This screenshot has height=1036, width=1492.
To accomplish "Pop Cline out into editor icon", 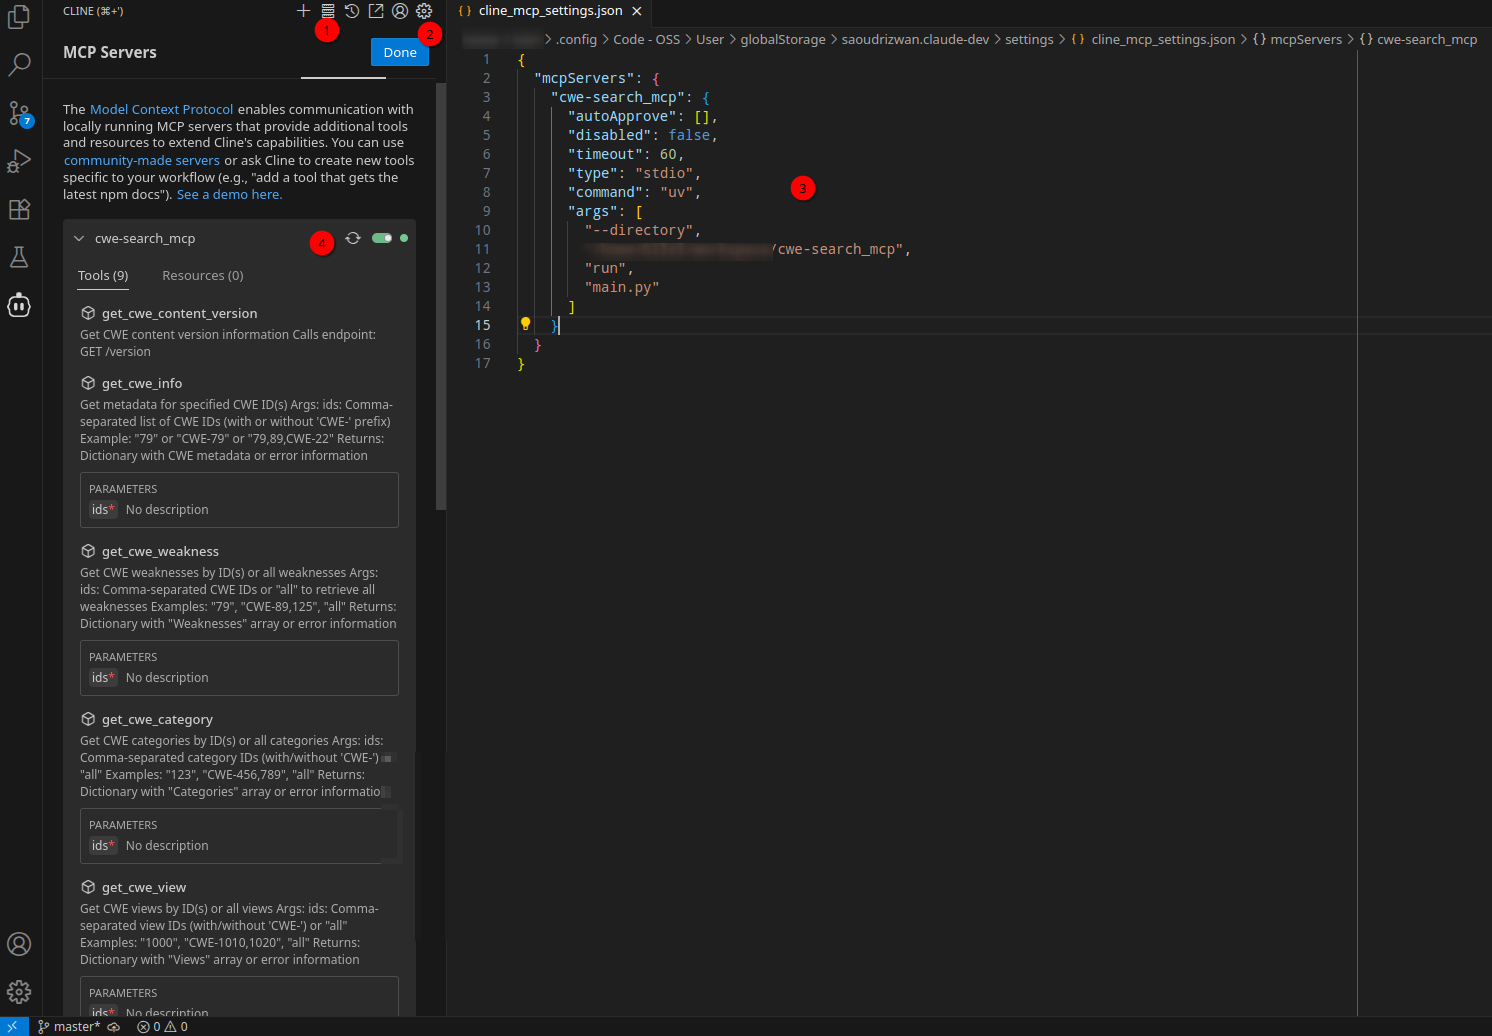I will (376, 11).
